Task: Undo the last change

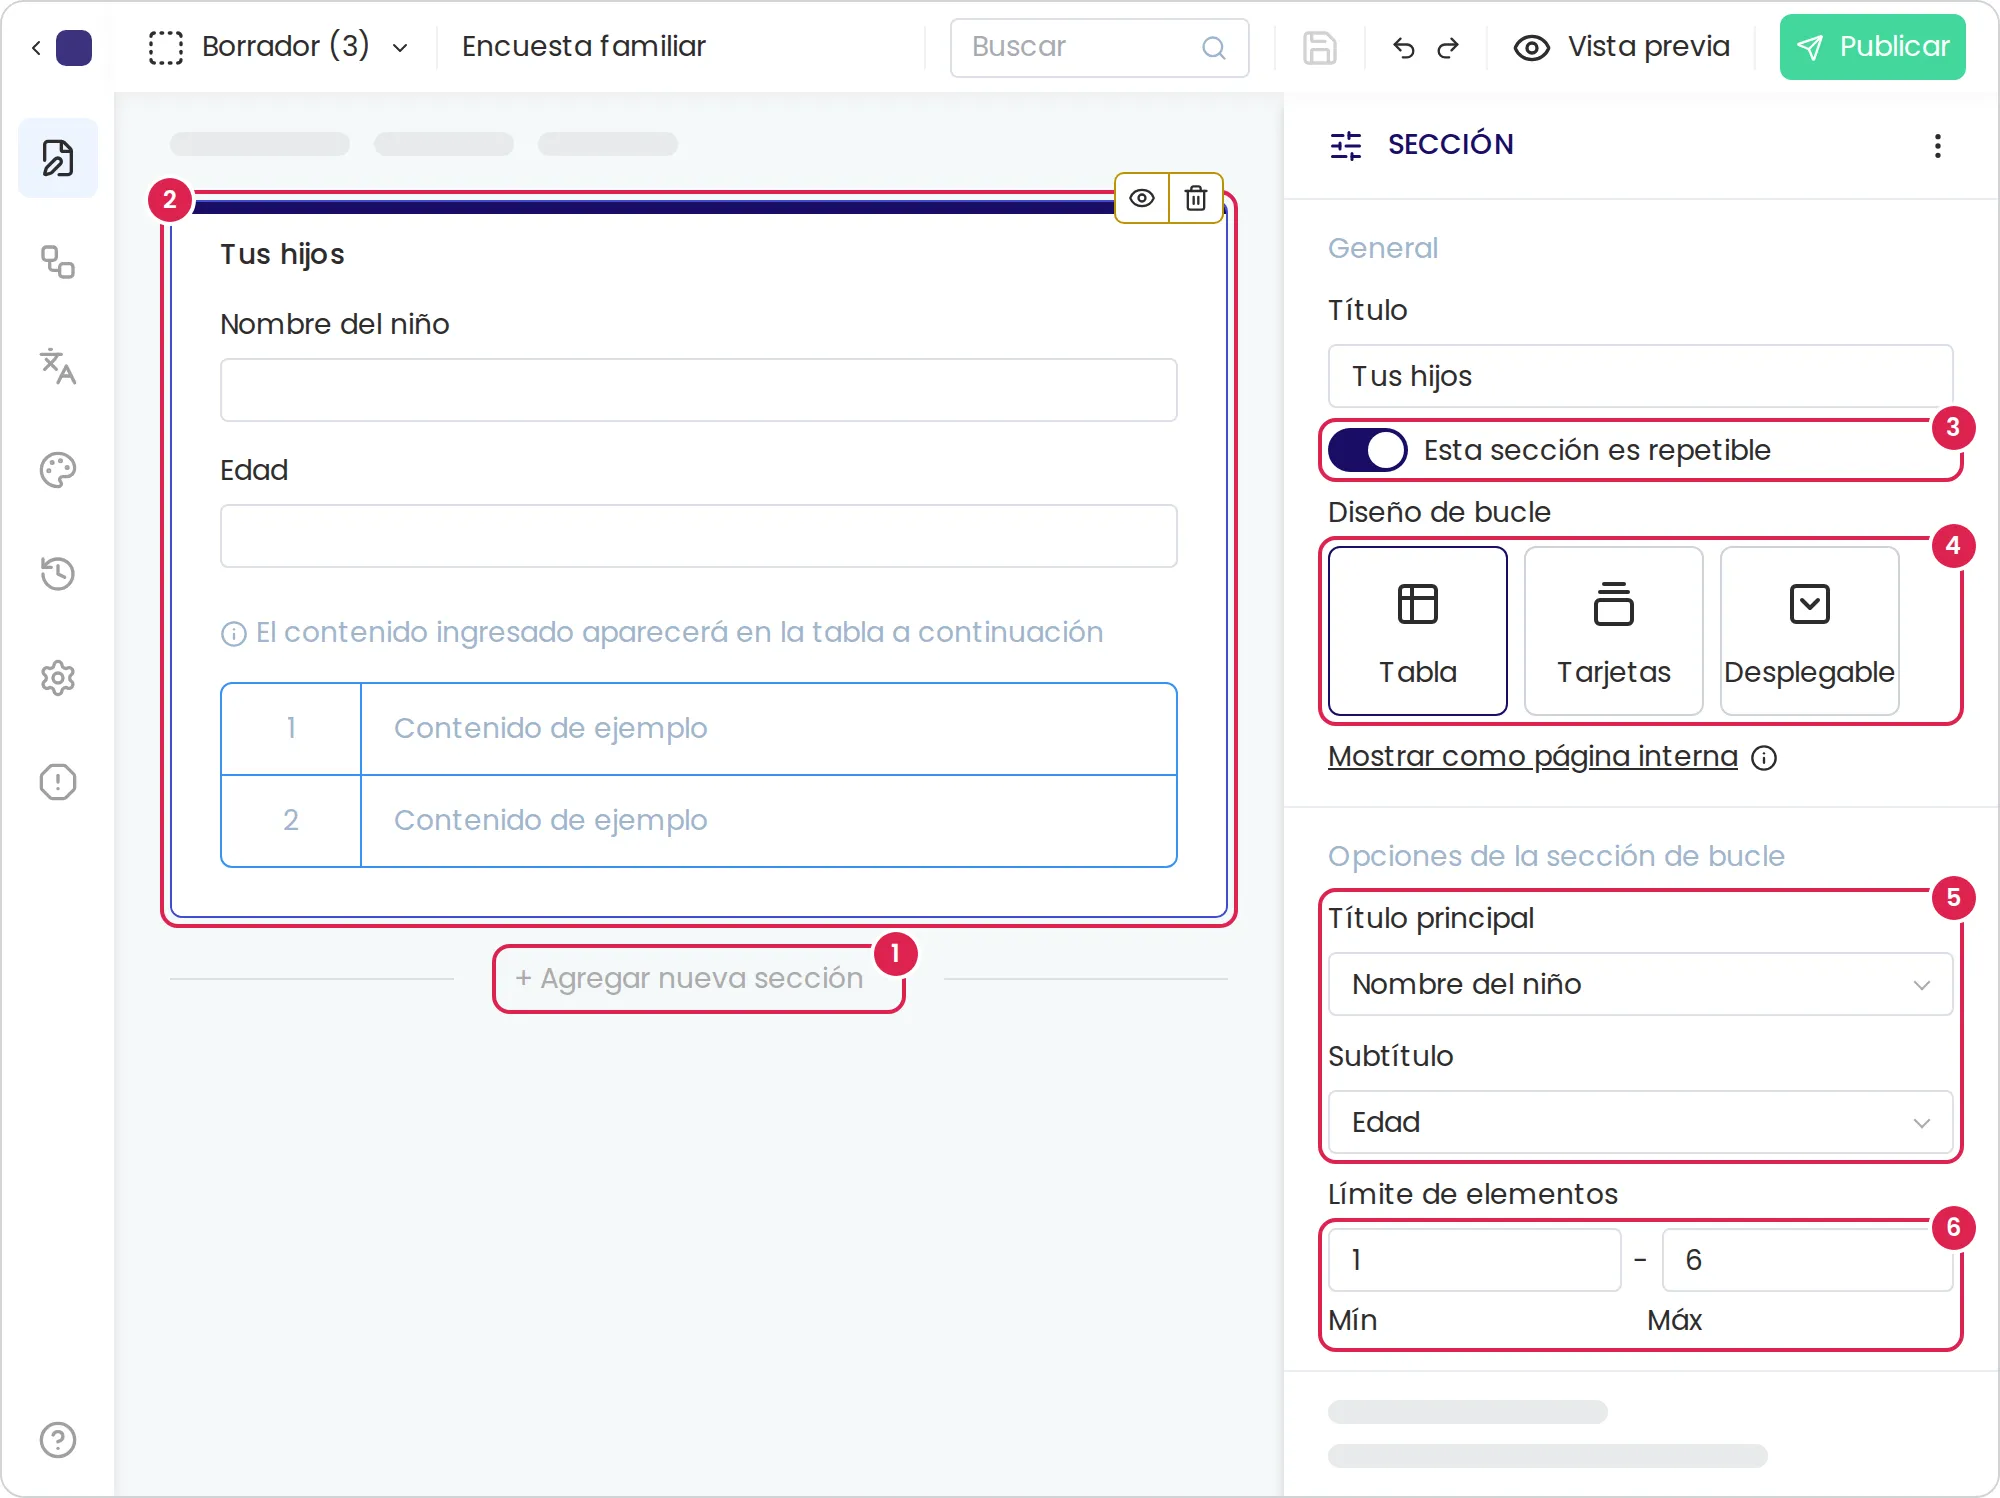Action: [1404, 47]
